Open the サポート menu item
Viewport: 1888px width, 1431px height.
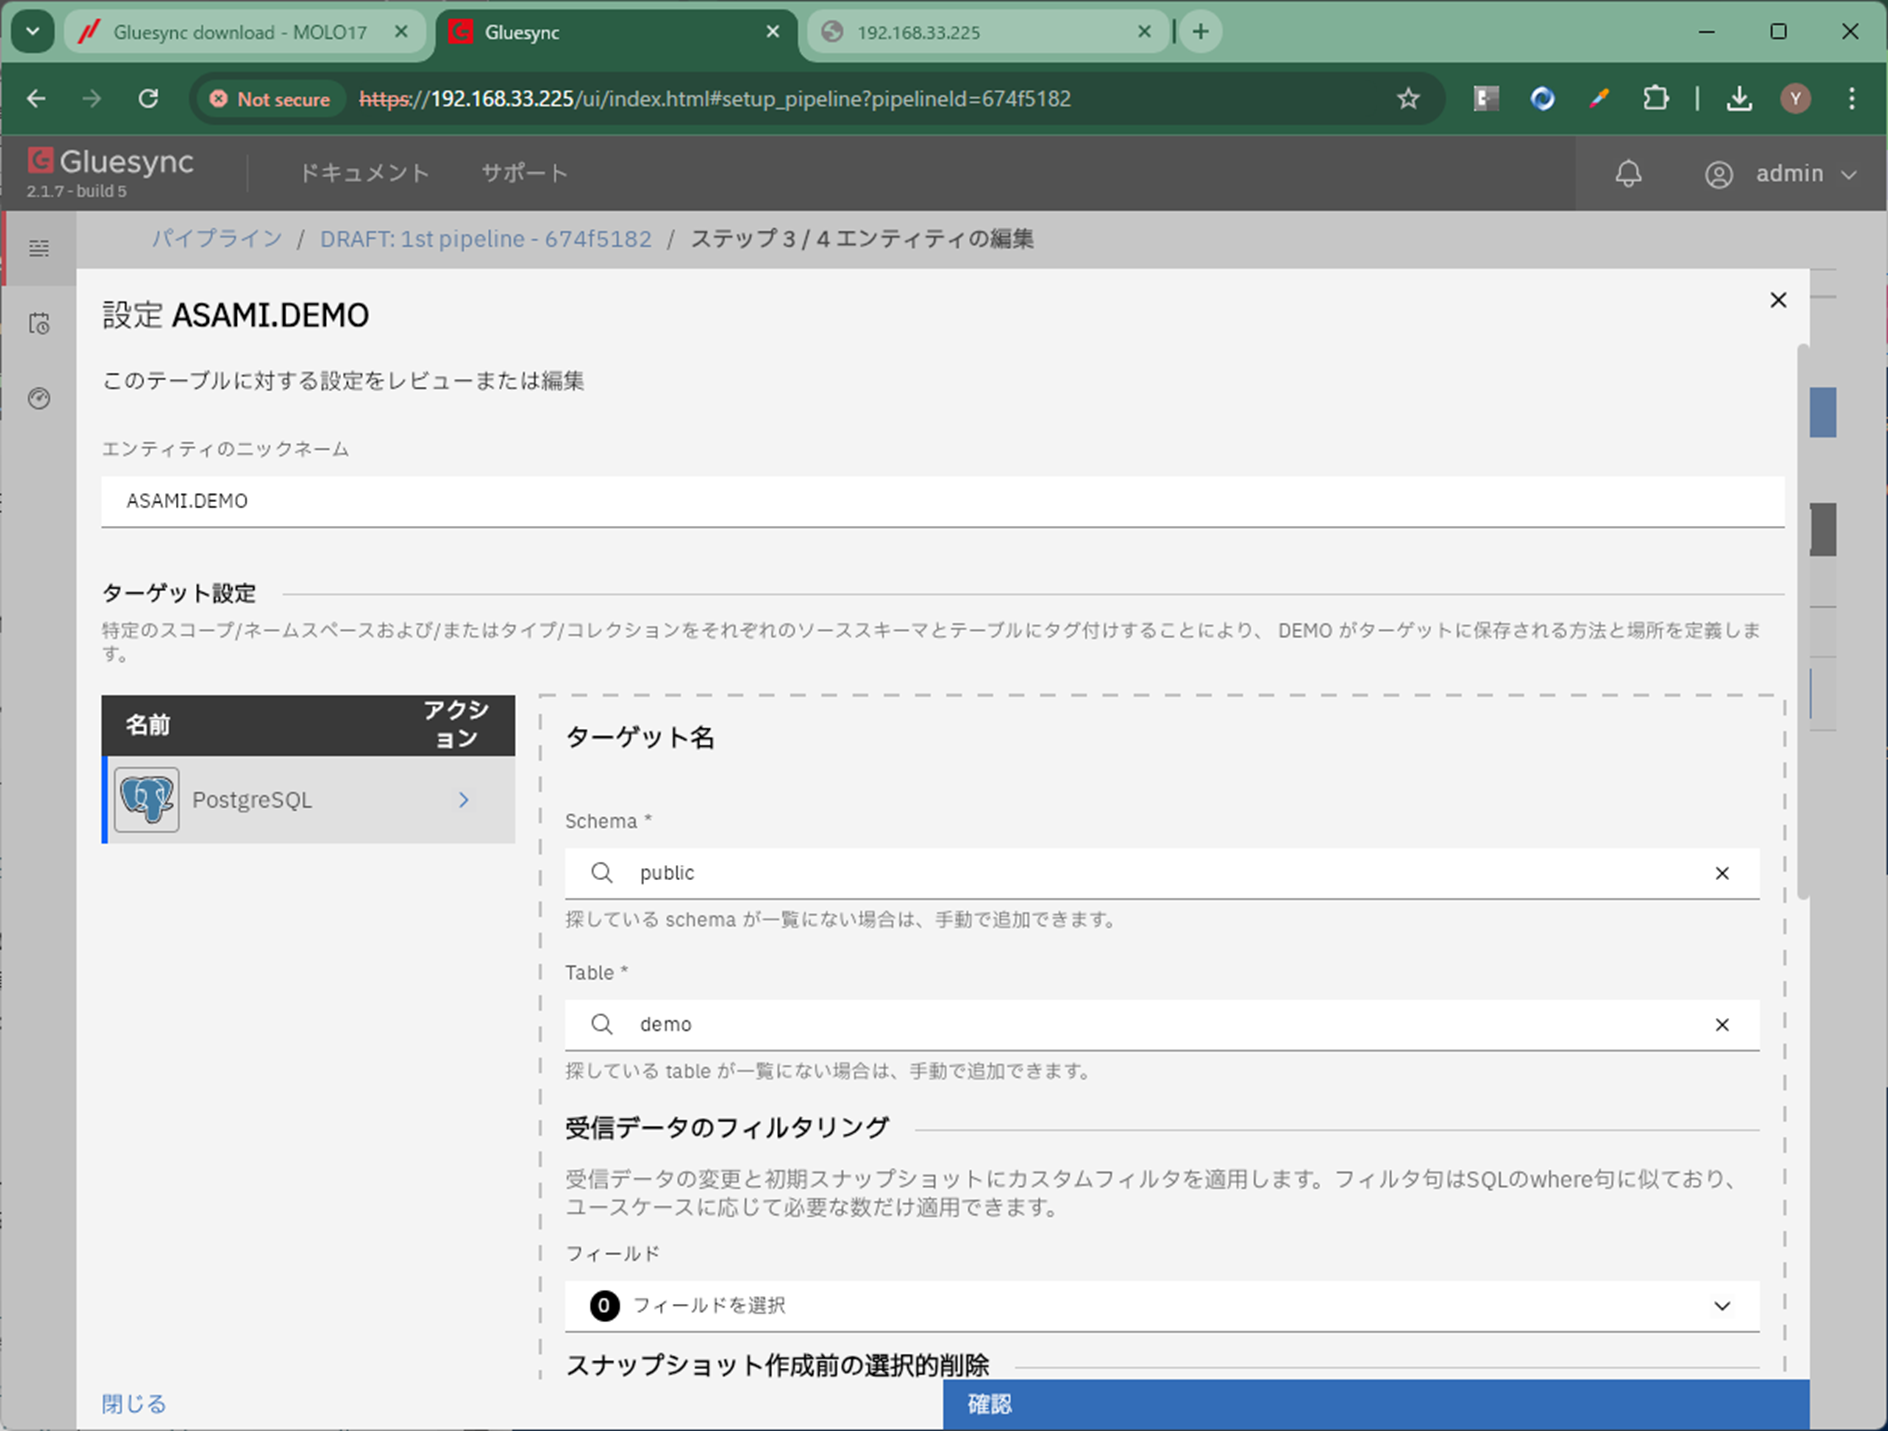click(524, 173)
